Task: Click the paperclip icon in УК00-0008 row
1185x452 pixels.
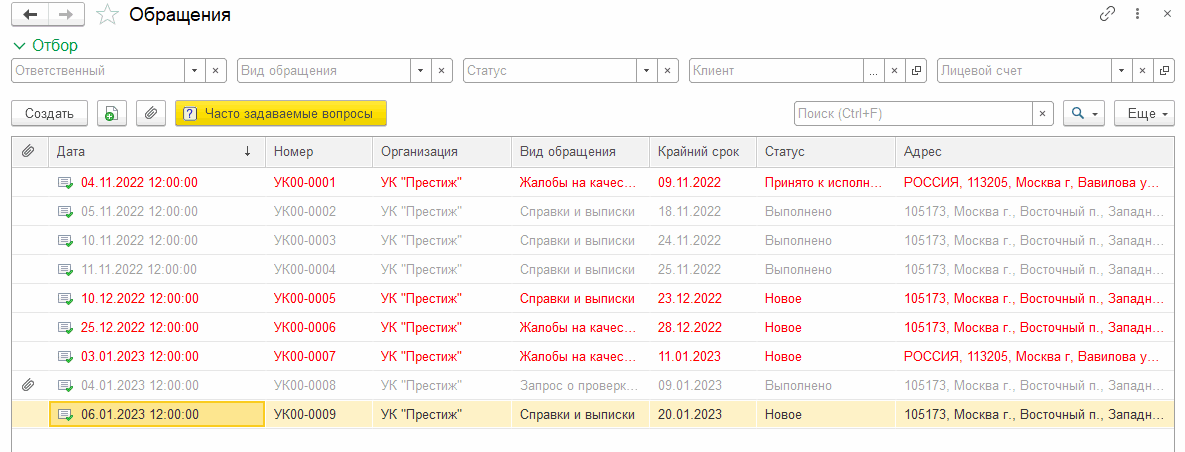Action: (28, 385)
